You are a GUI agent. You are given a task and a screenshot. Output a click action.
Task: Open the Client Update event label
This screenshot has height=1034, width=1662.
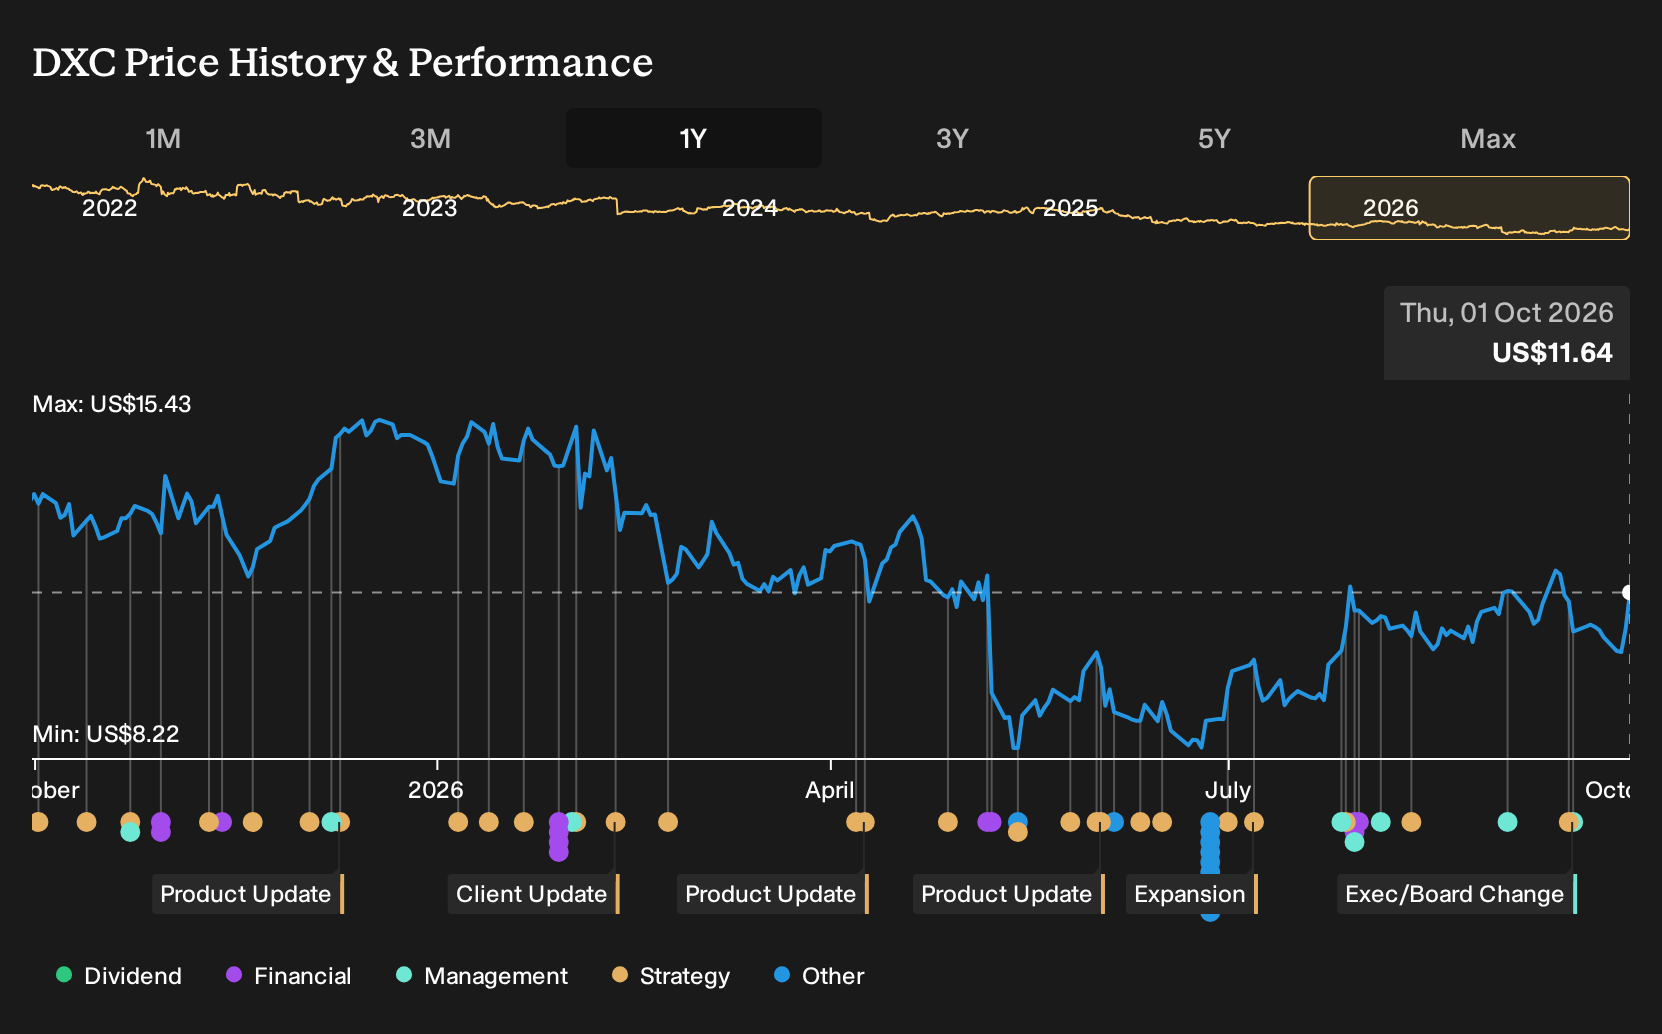tap(534, 894)
